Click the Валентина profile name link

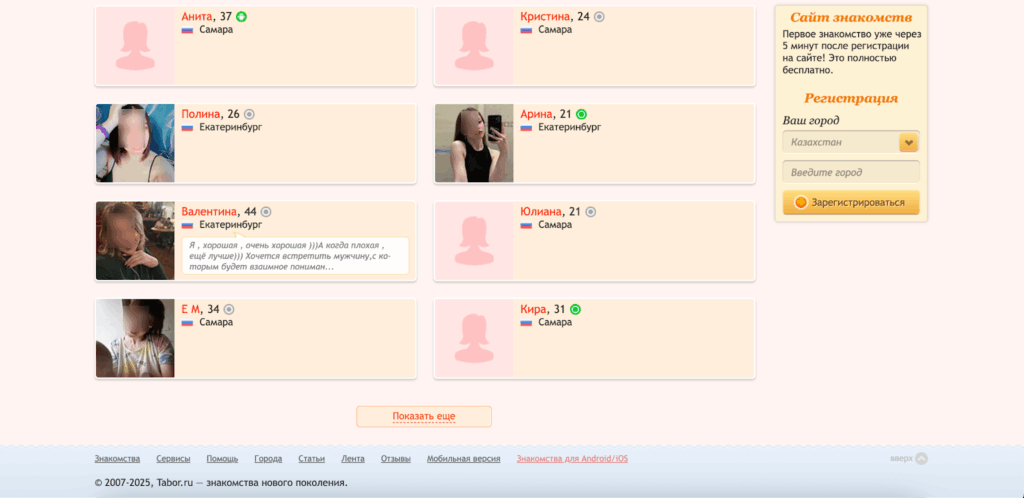(209, 212)
